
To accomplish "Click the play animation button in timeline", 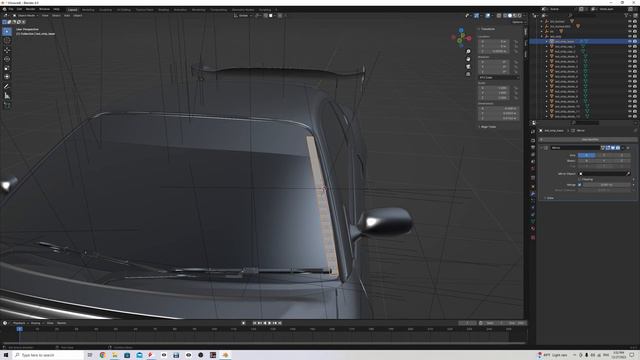I will [x=269, y=323].
